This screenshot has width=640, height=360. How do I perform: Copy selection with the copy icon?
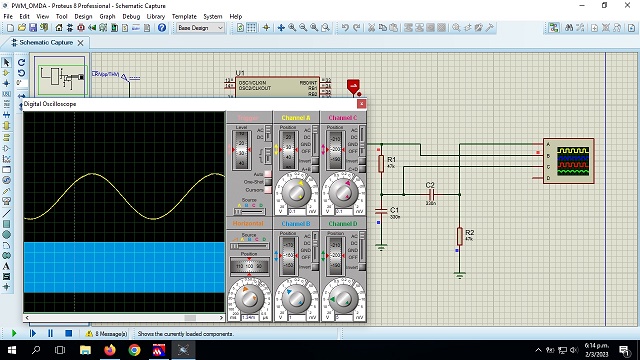382,28
